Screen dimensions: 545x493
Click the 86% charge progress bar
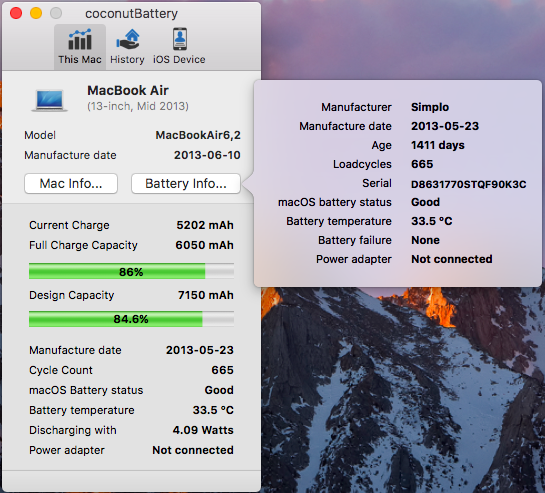click(131, 271)
